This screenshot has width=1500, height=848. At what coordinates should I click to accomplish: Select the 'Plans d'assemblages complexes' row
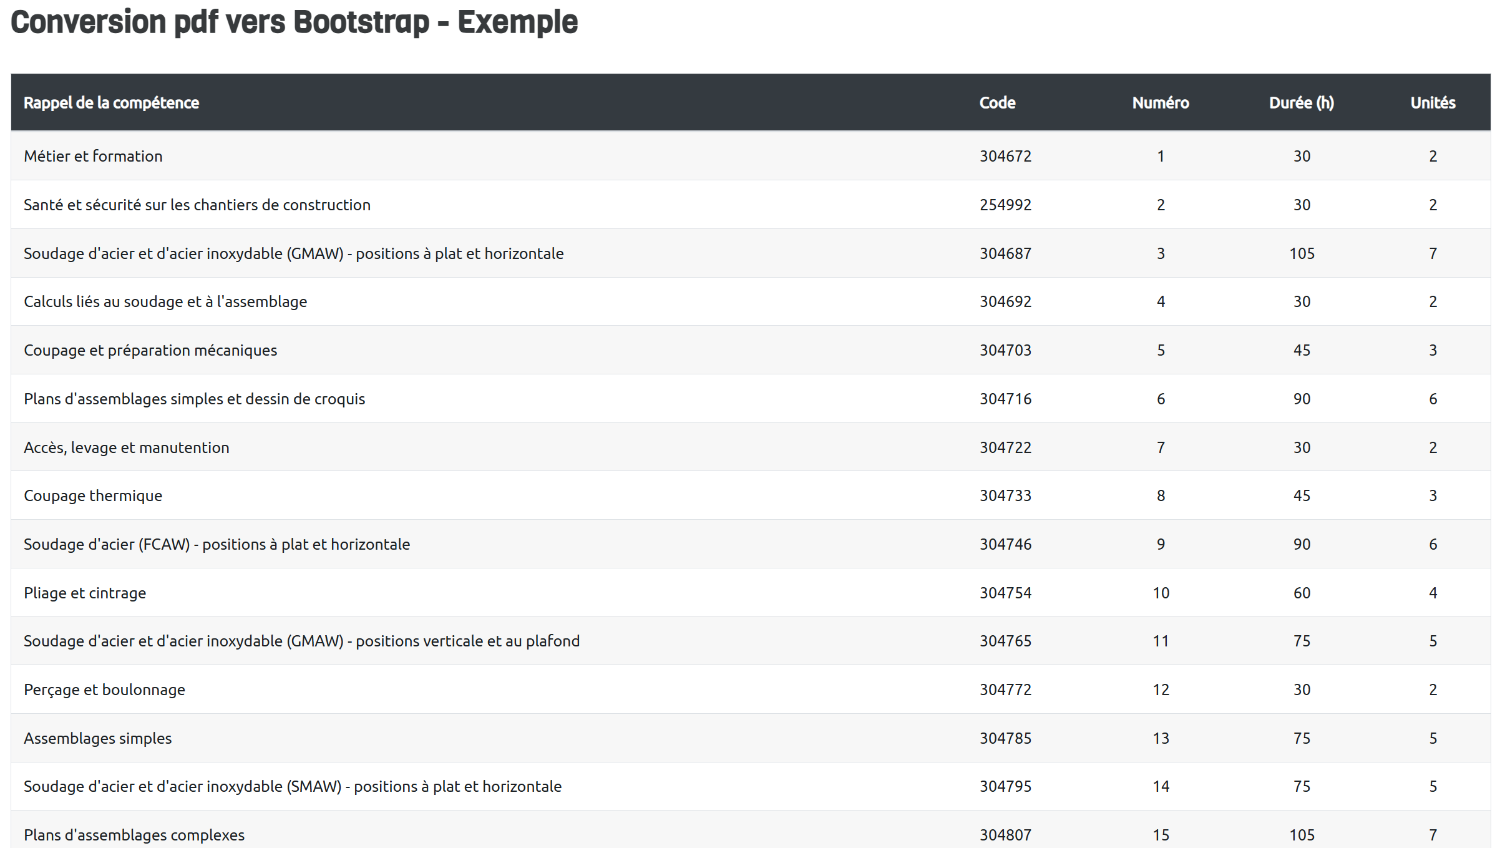(x=134, y=835)
